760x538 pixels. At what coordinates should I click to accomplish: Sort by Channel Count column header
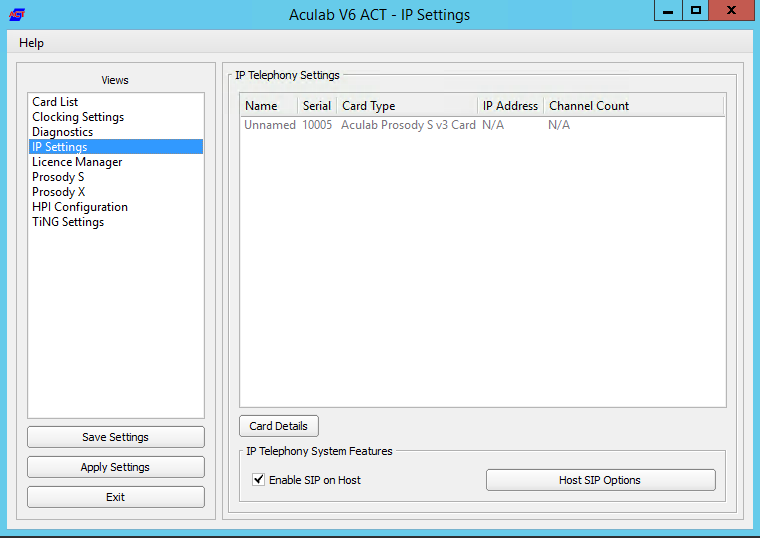pyautogui.click(x=633, y=106)
